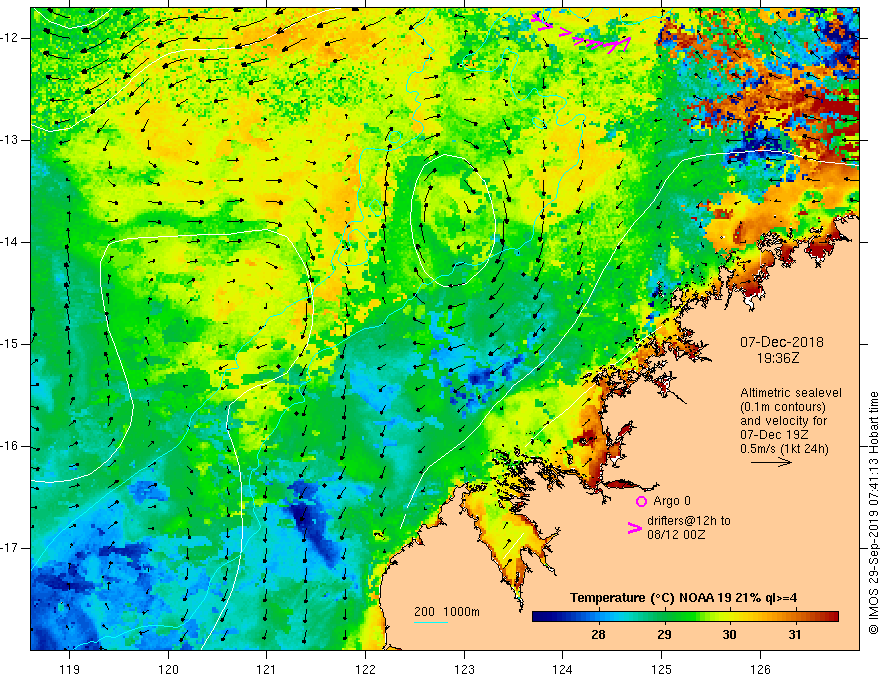Click longitude axis label 120
880x680 pixels.
tap(168, 669)
